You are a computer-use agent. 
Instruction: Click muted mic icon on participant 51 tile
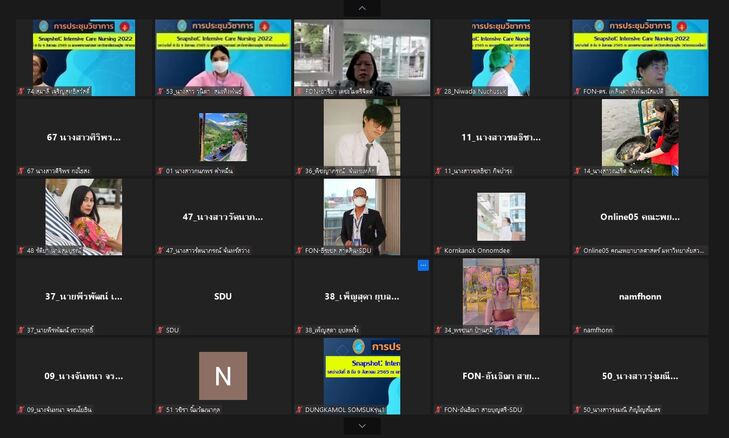tap(160, 409)
